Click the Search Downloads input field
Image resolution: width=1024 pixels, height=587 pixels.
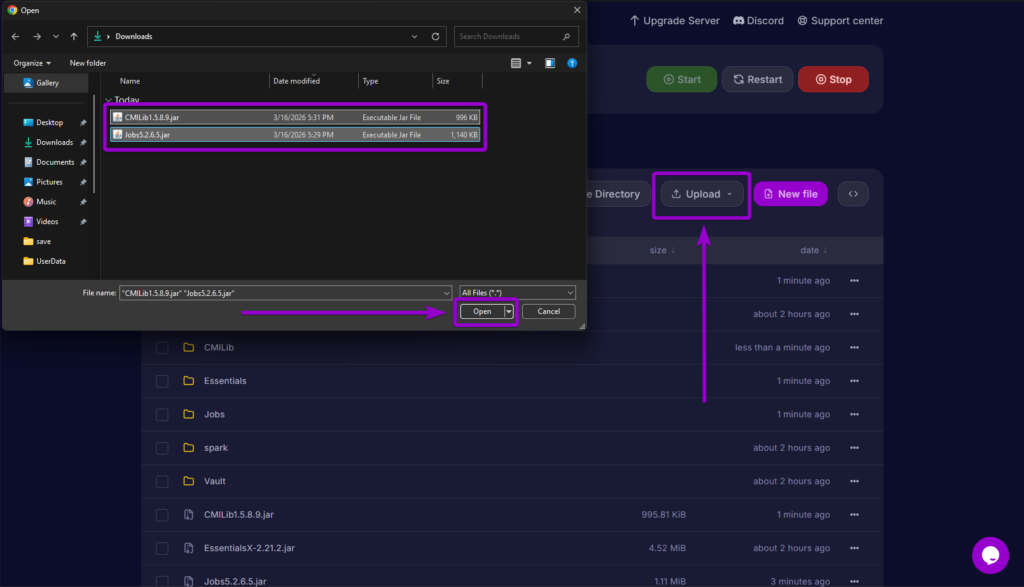(510, 36)
